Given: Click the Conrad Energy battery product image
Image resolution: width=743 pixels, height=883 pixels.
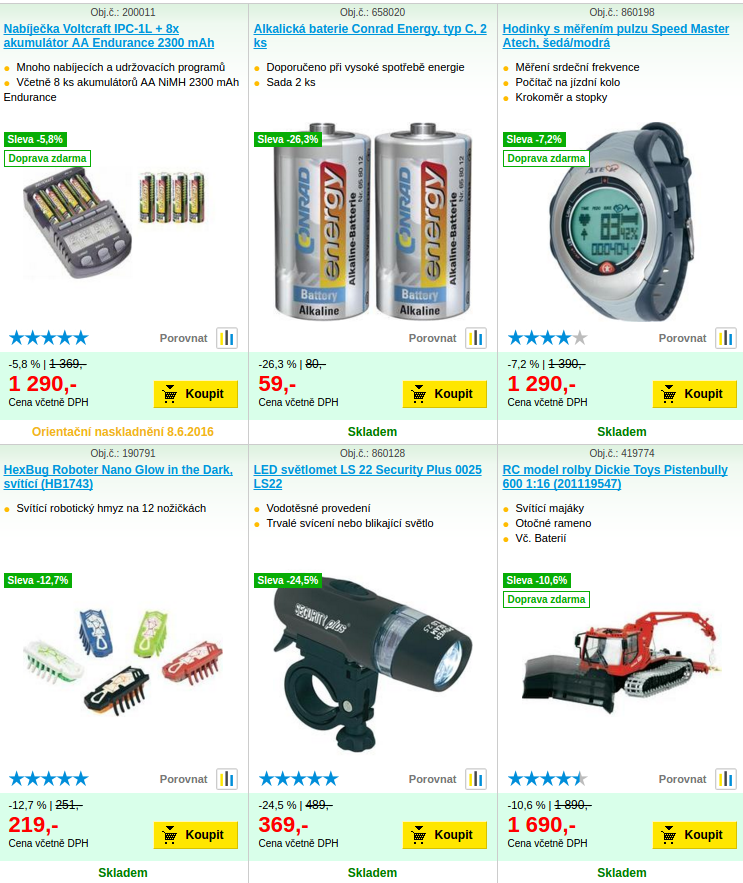Looking at the screenshot, I should pos(372,221).
